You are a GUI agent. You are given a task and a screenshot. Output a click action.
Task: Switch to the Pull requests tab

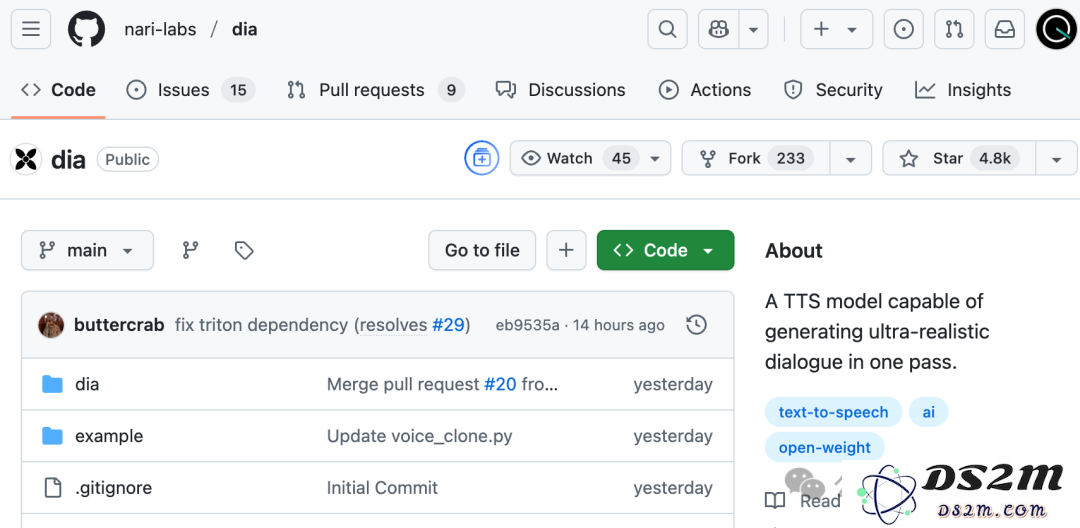(x=375, y=90)
